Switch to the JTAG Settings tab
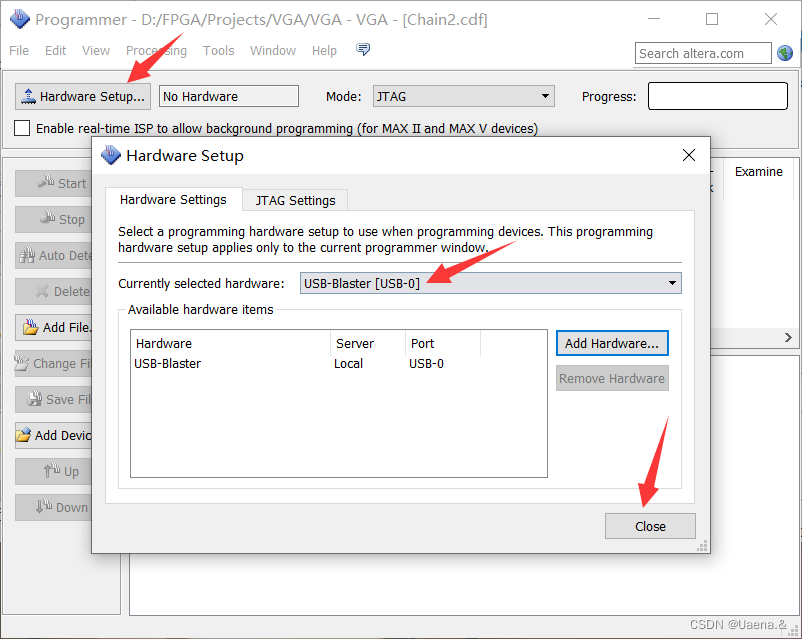802x639 pixels. [x=295, y=200]
